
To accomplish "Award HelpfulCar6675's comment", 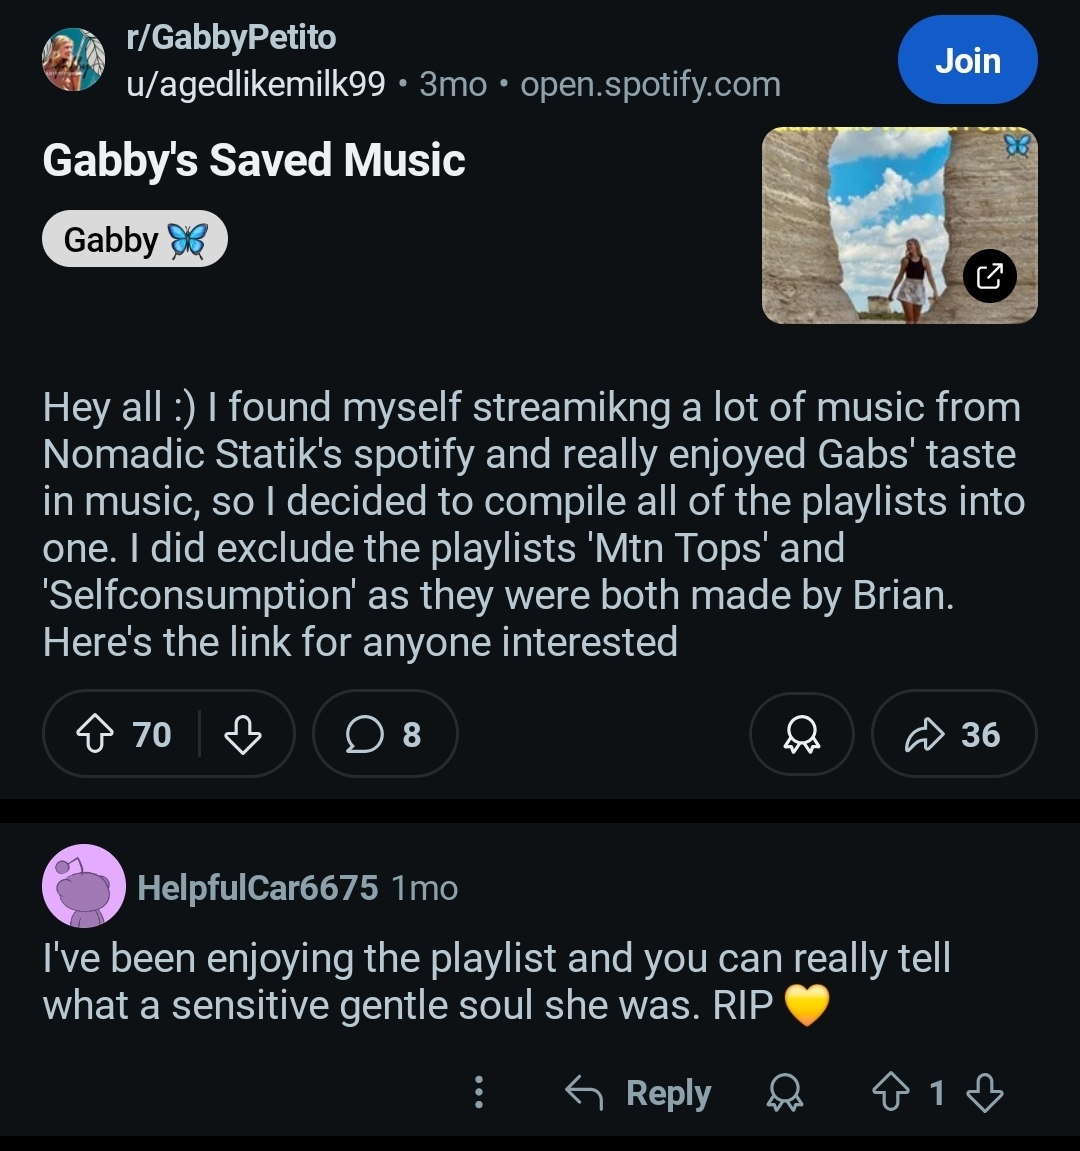I will 785,1092.
